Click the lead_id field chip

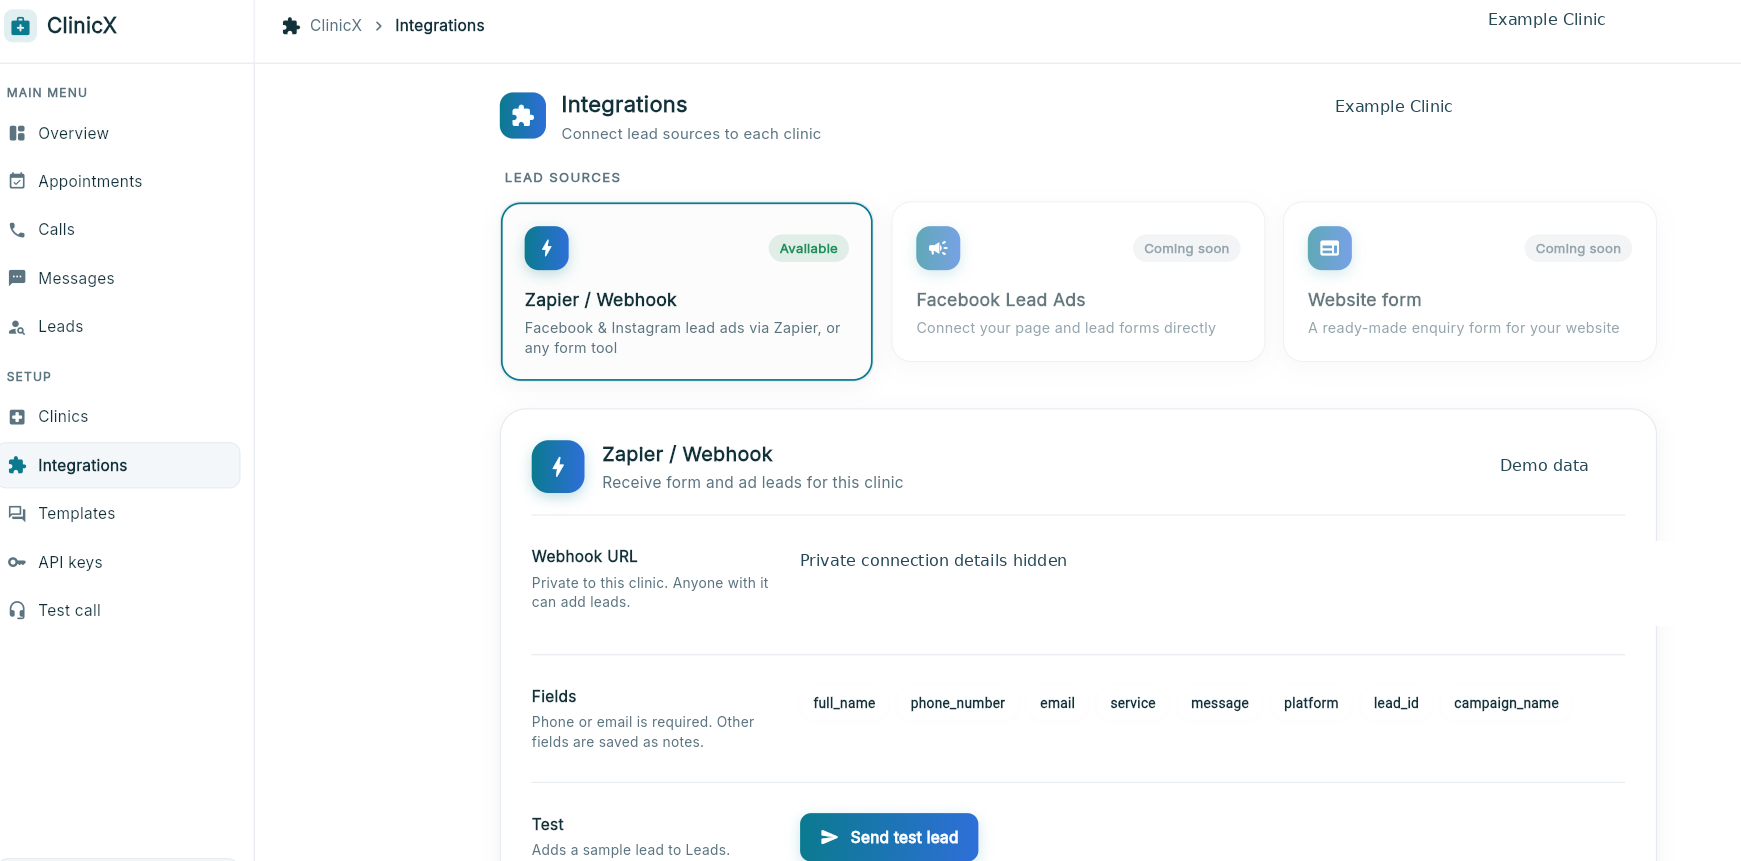point(1396,703)
